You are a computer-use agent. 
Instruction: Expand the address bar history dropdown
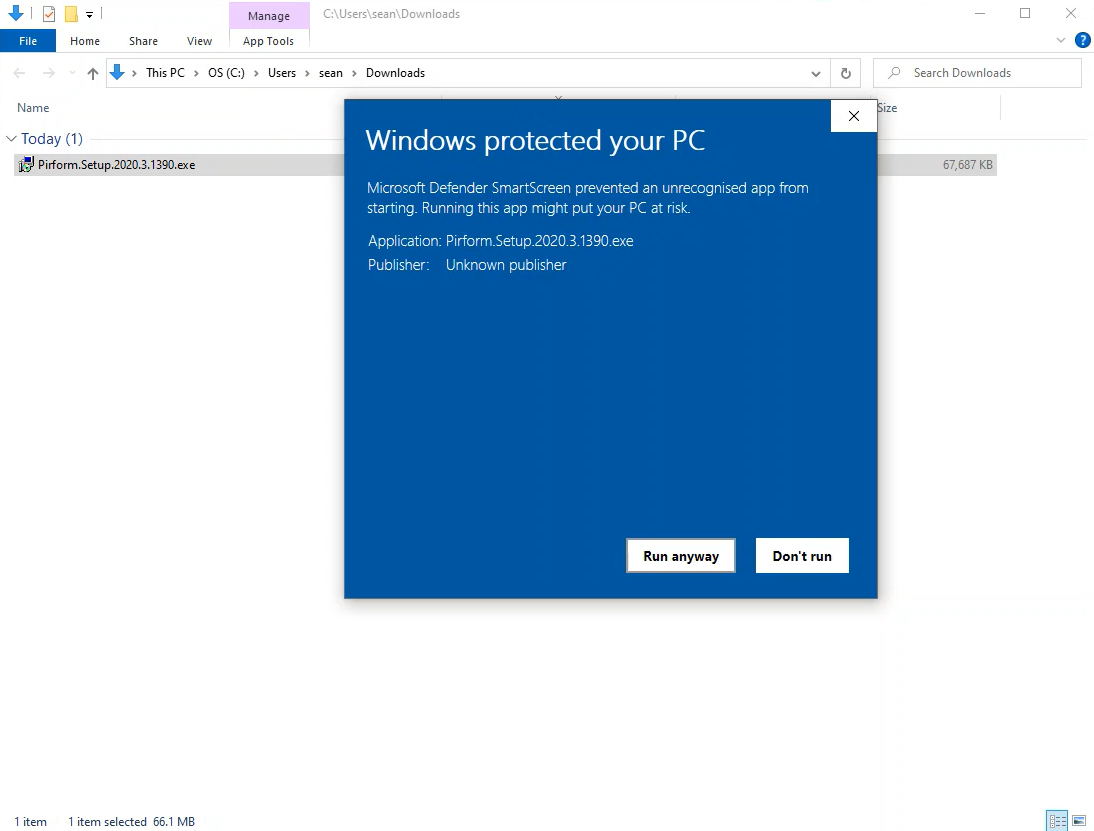pyautogui.click(x=816, y=73)
